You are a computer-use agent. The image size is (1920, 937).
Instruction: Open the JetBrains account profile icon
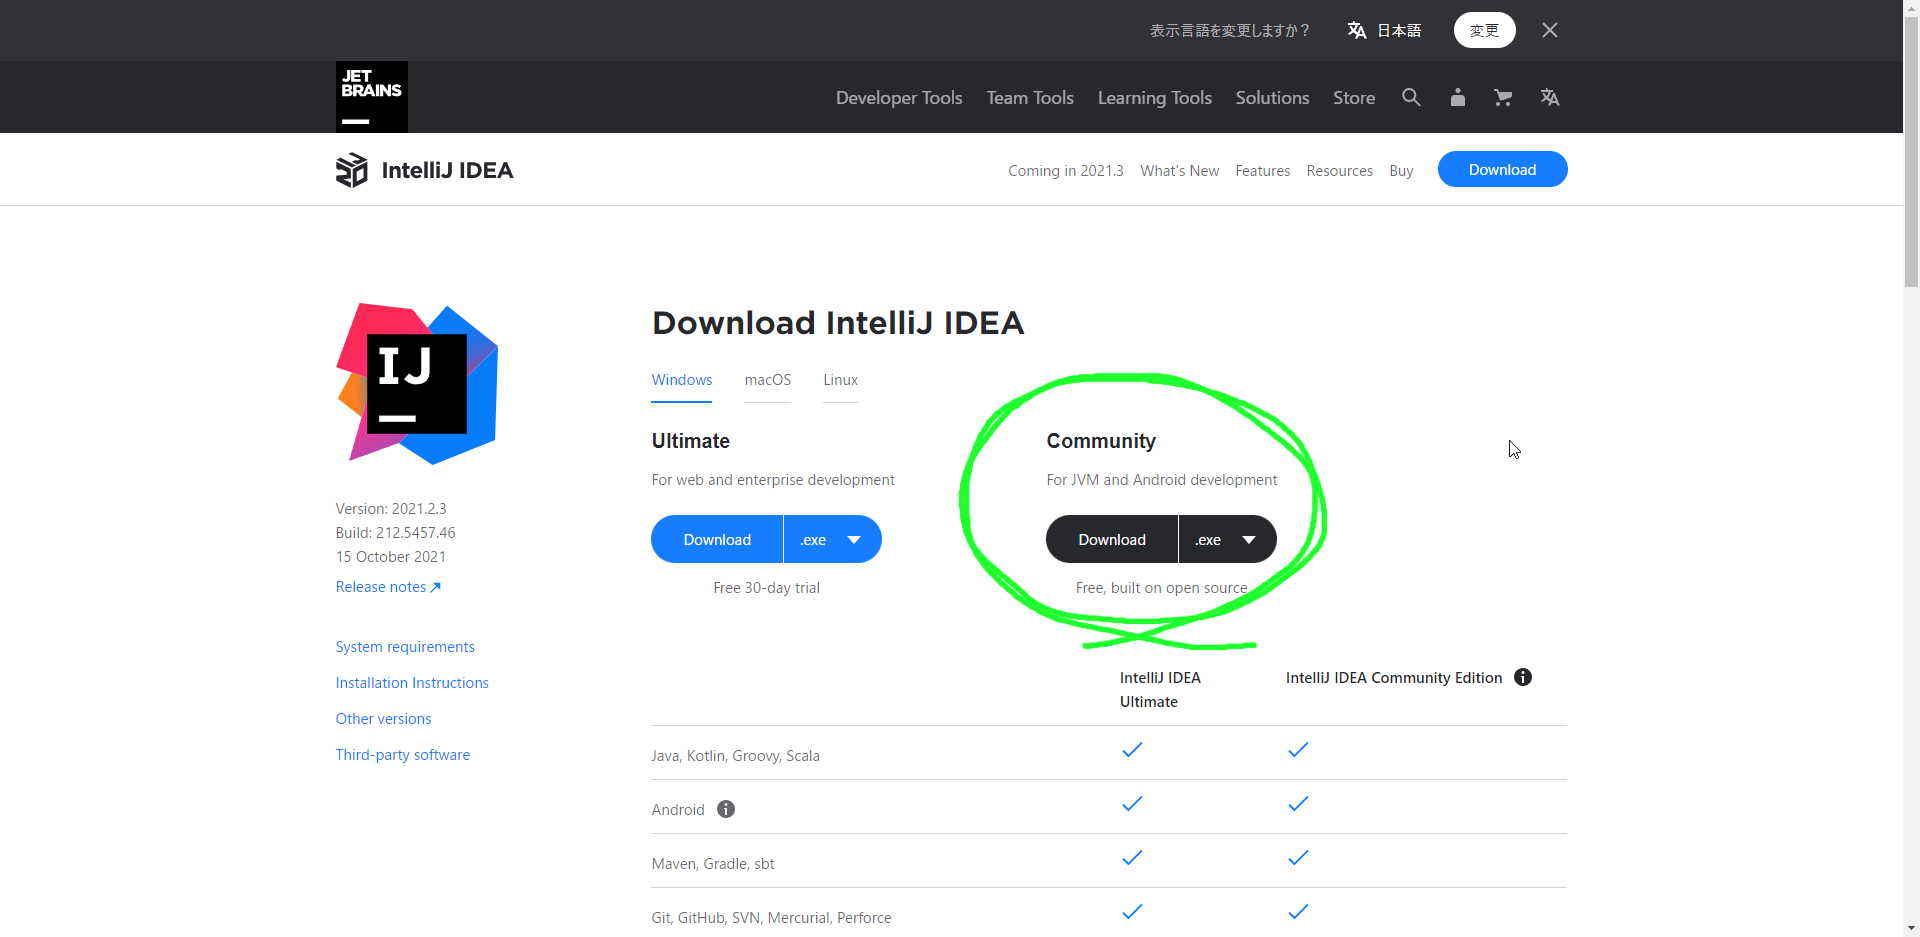pyautogui.click(x=1458, y=97)
